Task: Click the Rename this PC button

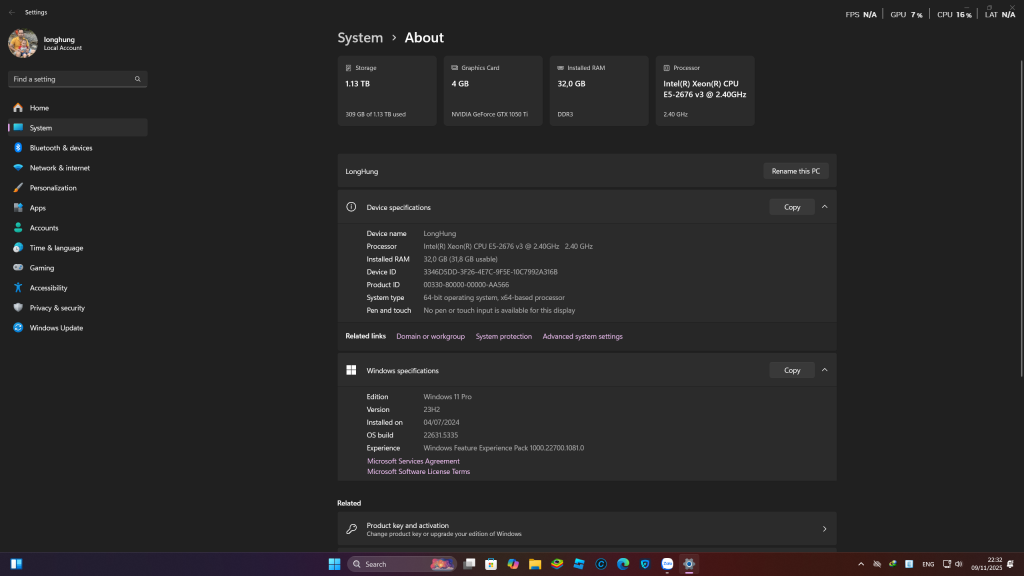Action: pos(796,171)
